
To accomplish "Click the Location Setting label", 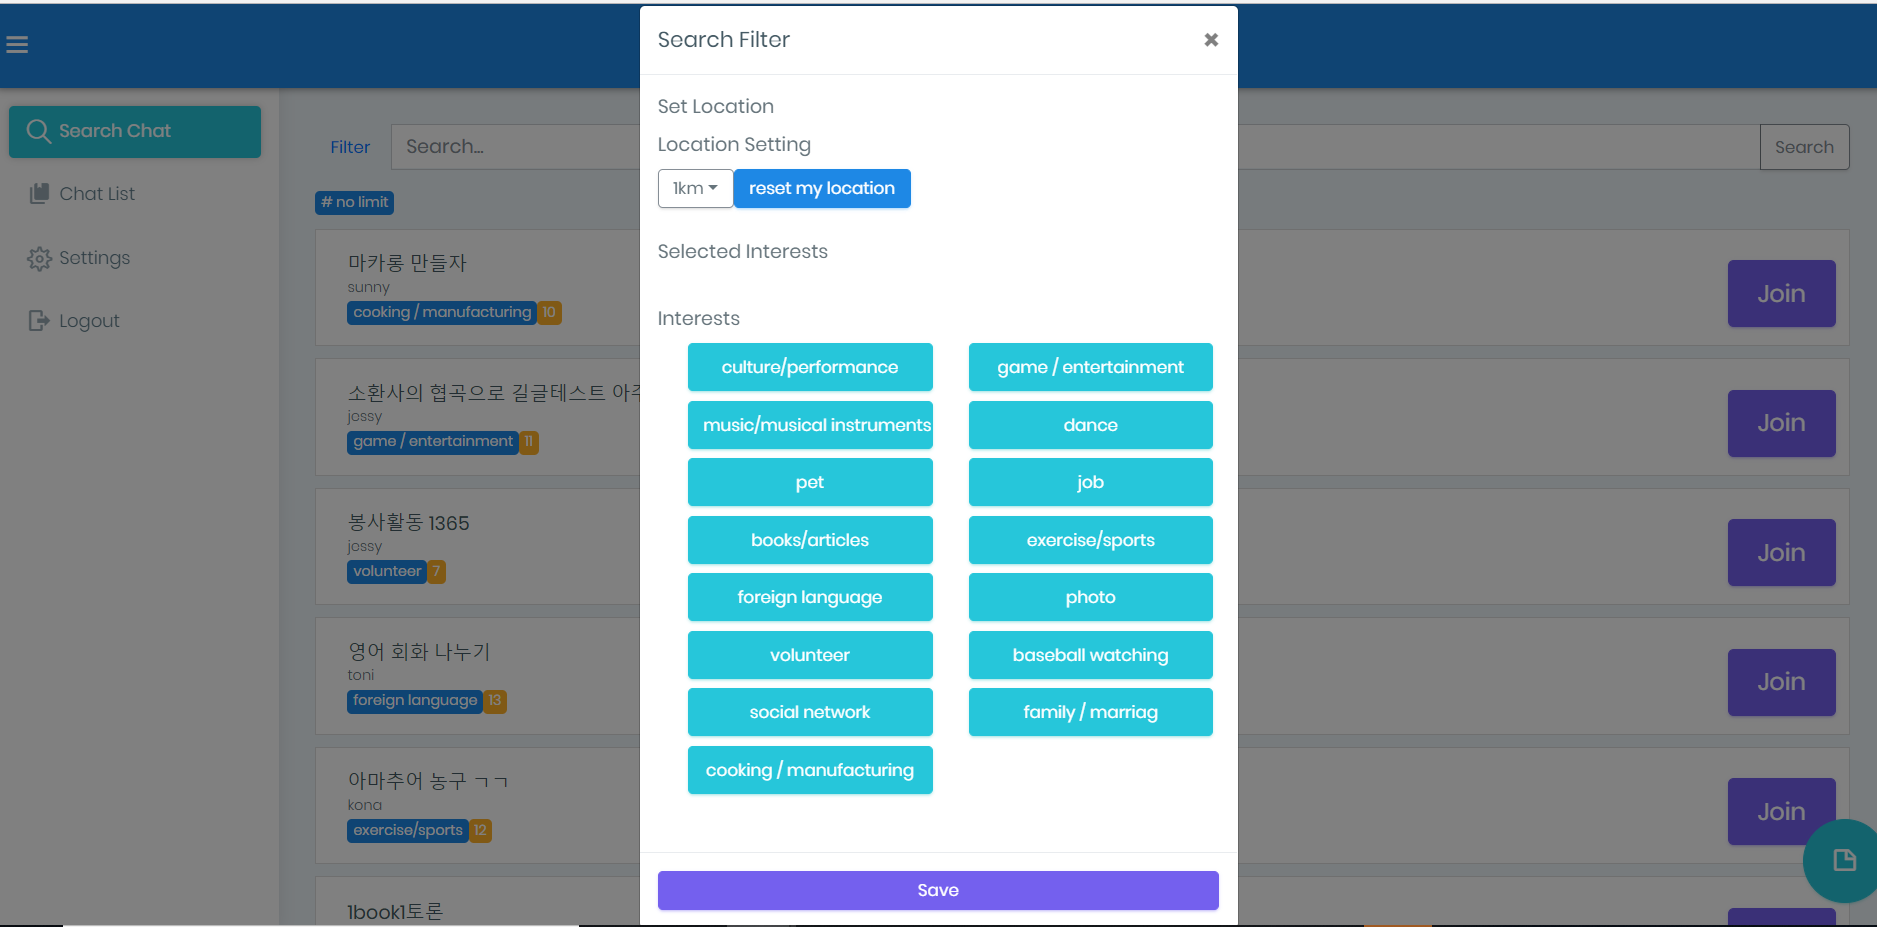I will pos(734,145).
